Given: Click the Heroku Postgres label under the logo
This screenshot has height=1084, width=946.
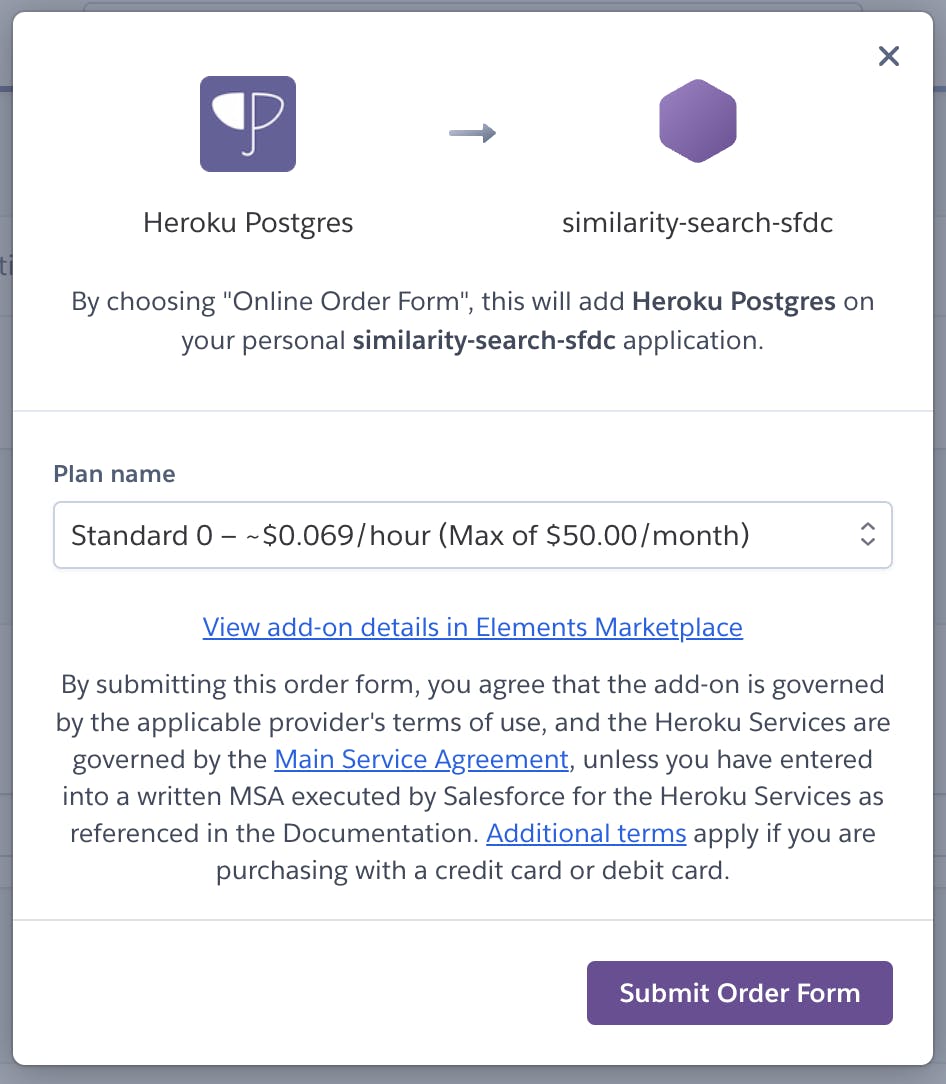Looking at the screenshot, I should pos(248,223).
